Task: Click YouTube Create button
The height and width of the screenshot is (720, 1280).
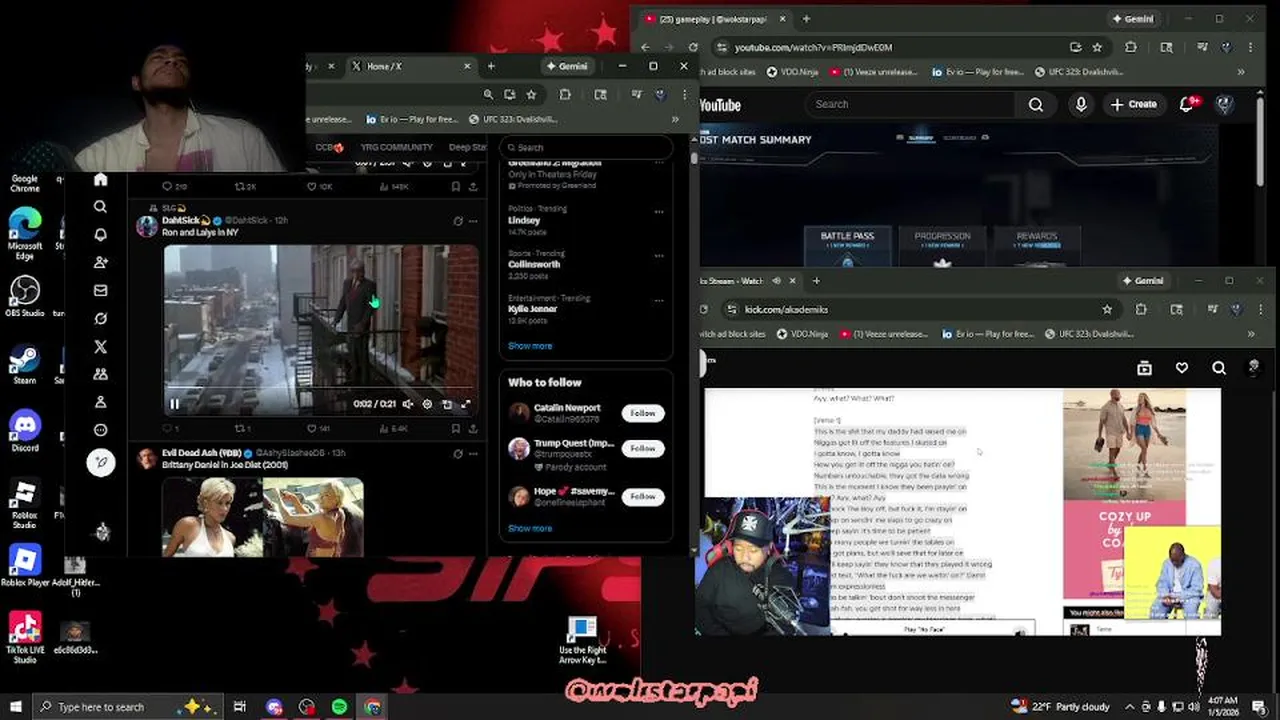Action: click(x=1133, y=104)
